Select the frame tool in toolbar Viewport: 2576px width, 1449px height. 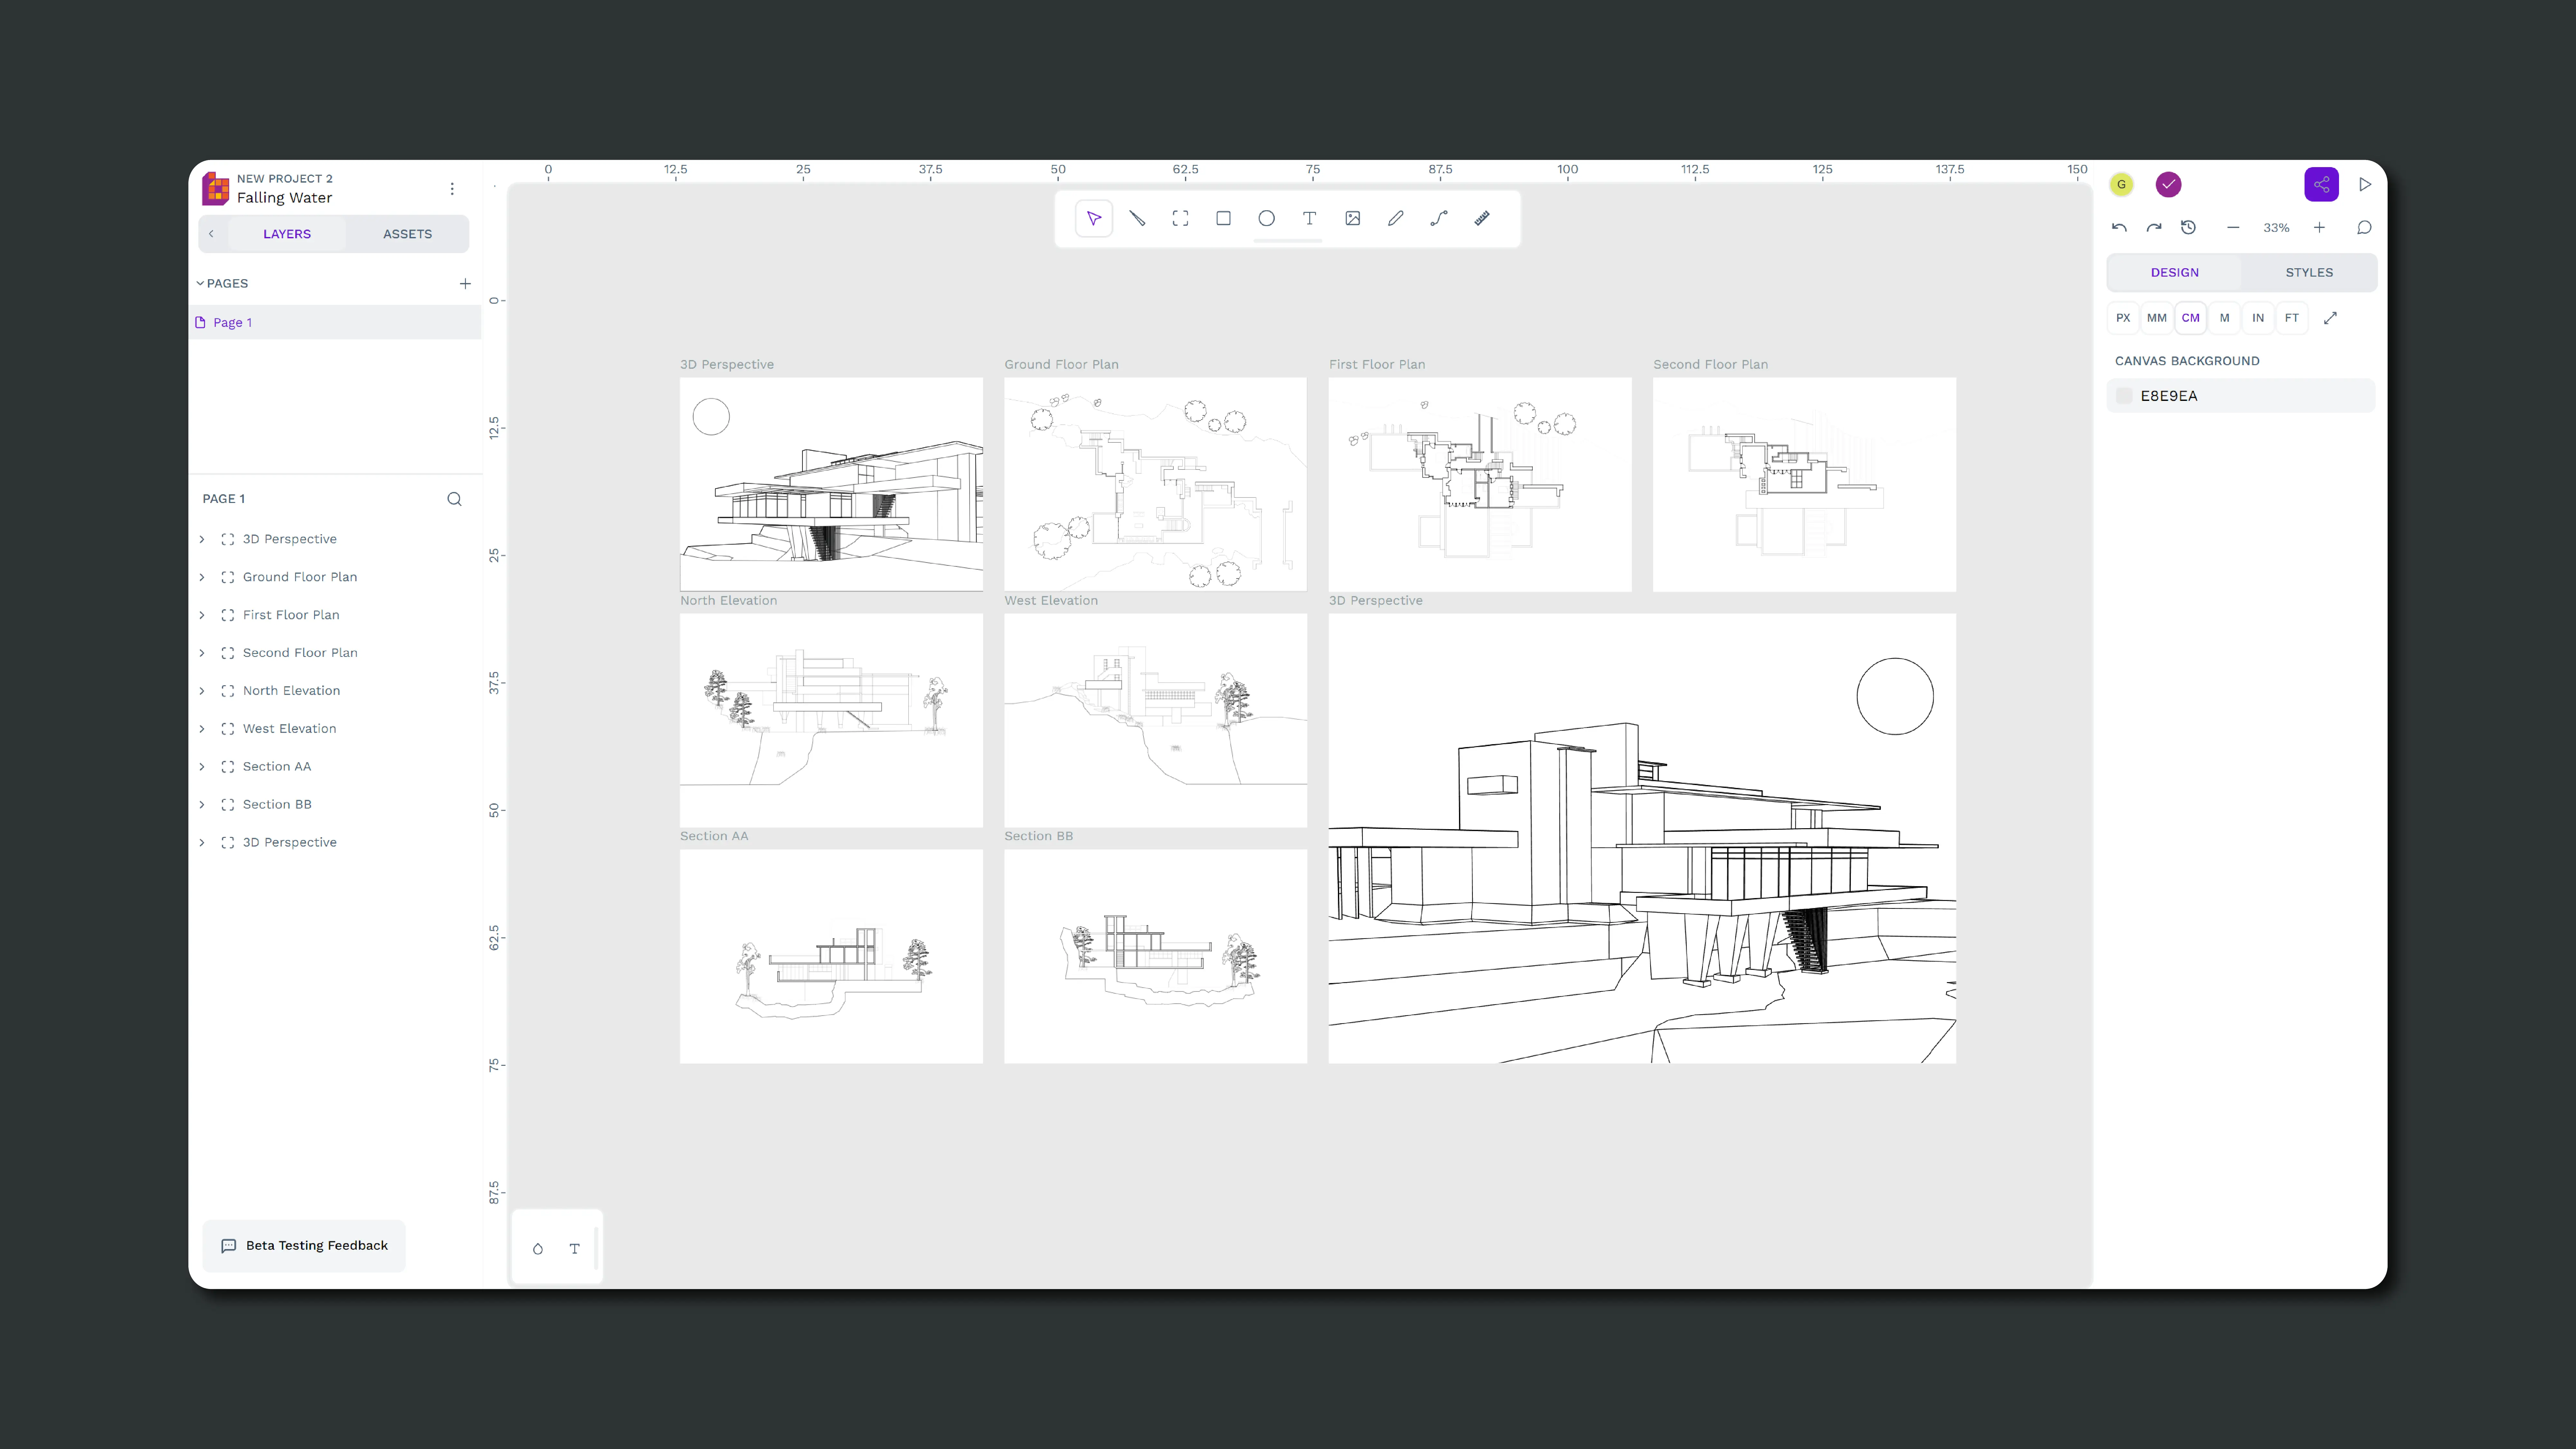pos(1180,218)
